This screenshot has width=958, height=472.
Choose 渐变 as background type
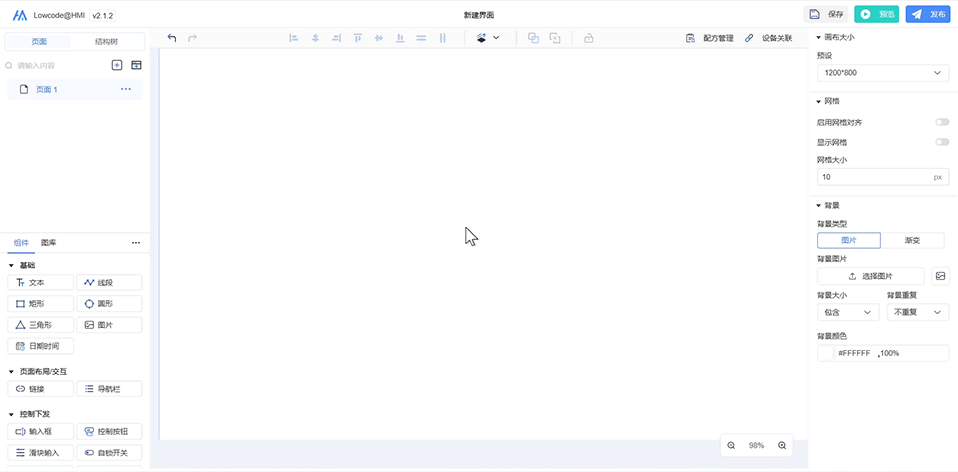[912, 241]
